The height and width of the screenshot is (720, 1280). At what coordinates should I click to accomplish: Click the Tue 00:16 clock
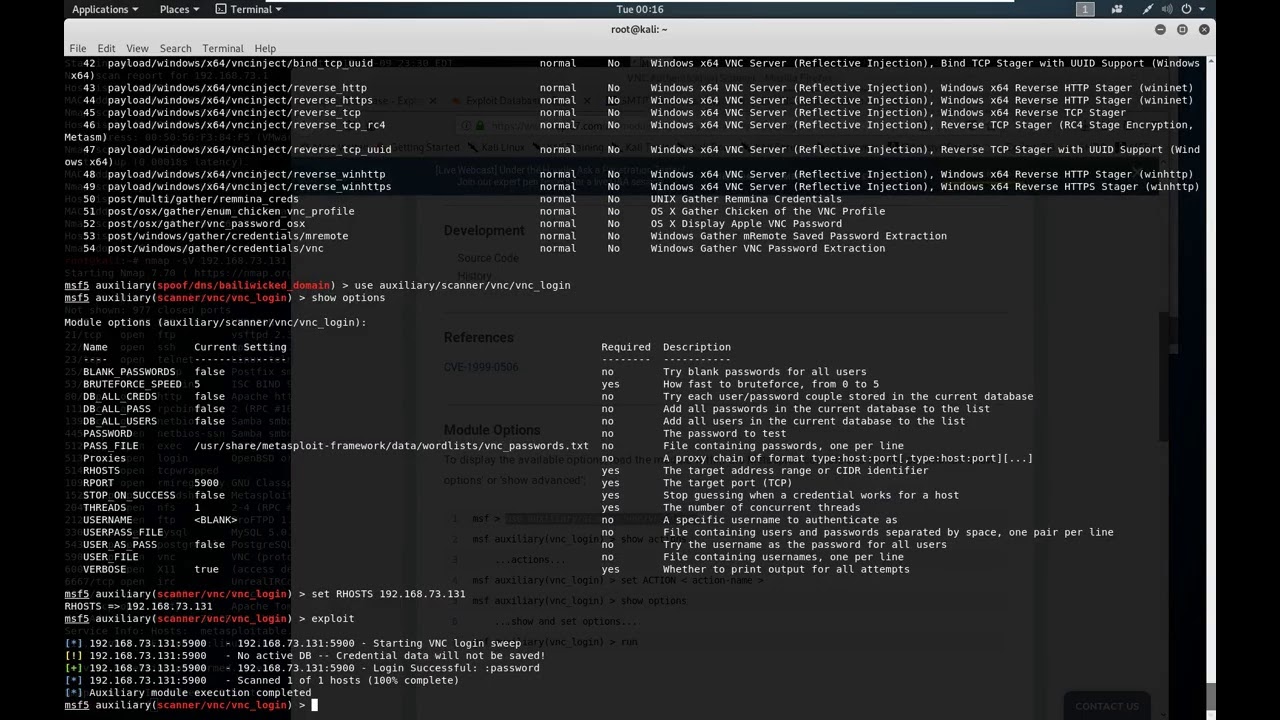point(639,9)
